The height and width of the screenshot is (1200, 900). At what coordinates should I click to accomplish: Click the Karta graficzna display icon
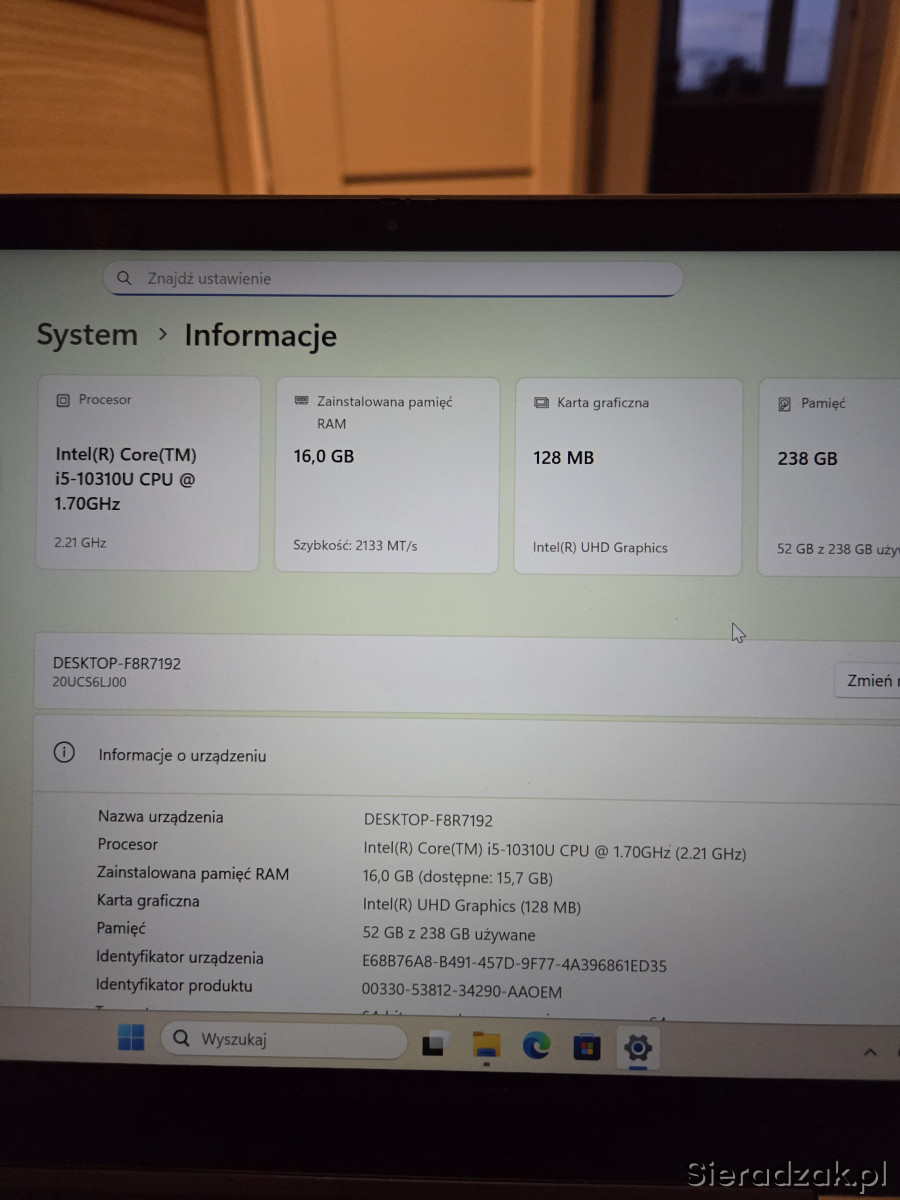(x=541, y=403)
